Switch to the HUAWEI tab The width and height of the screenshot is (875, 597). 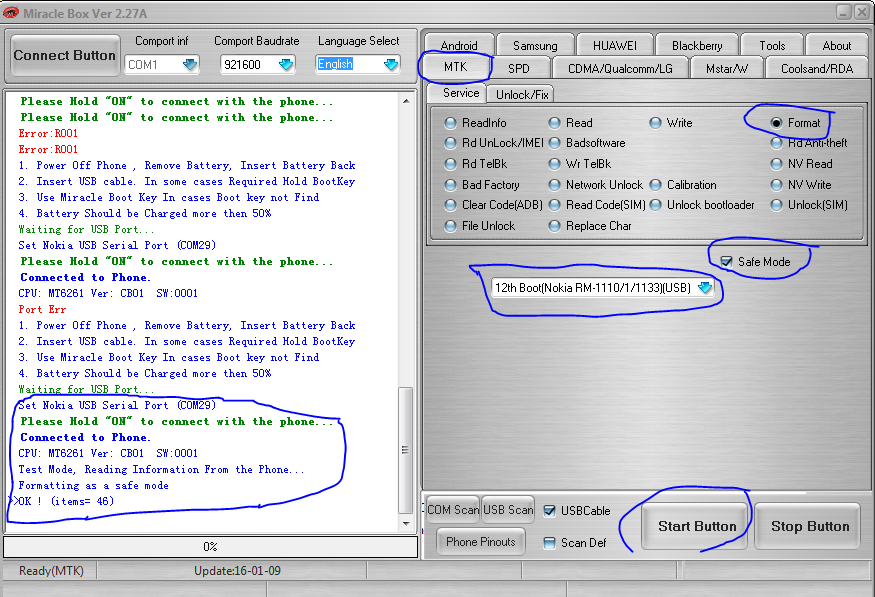614,45
